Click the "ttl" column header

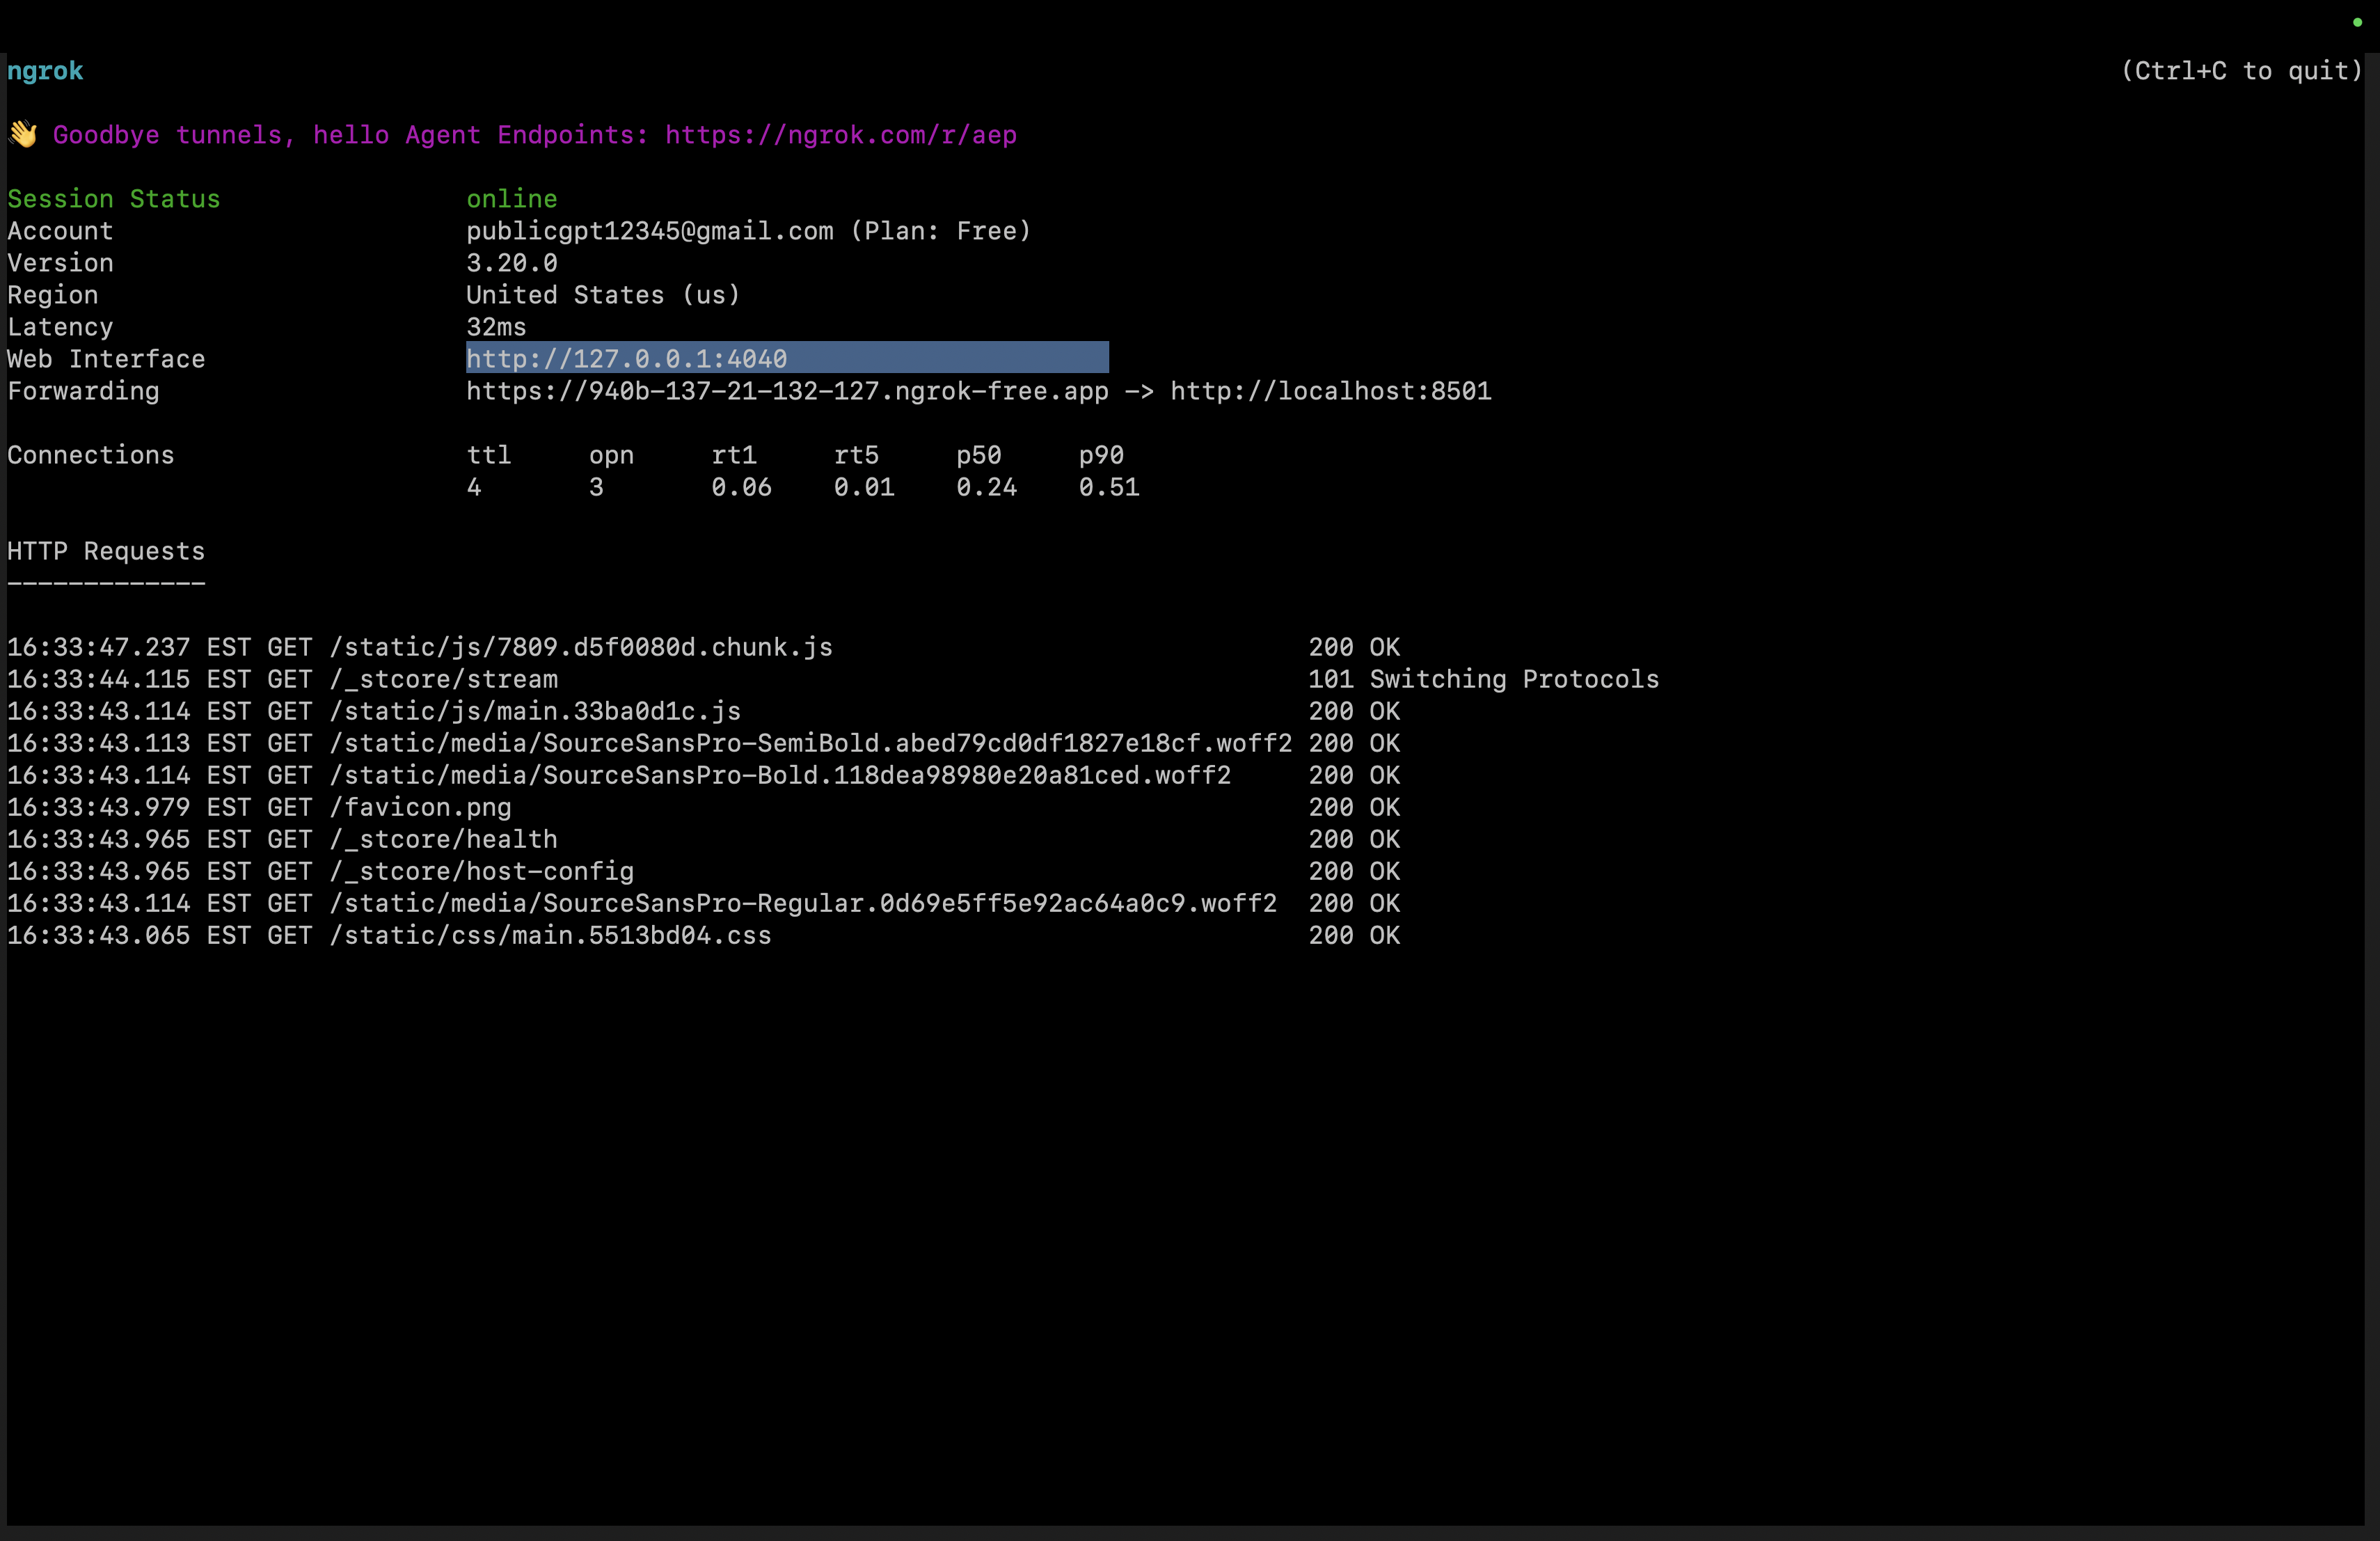pyautogui.click(x=489, y=455)
